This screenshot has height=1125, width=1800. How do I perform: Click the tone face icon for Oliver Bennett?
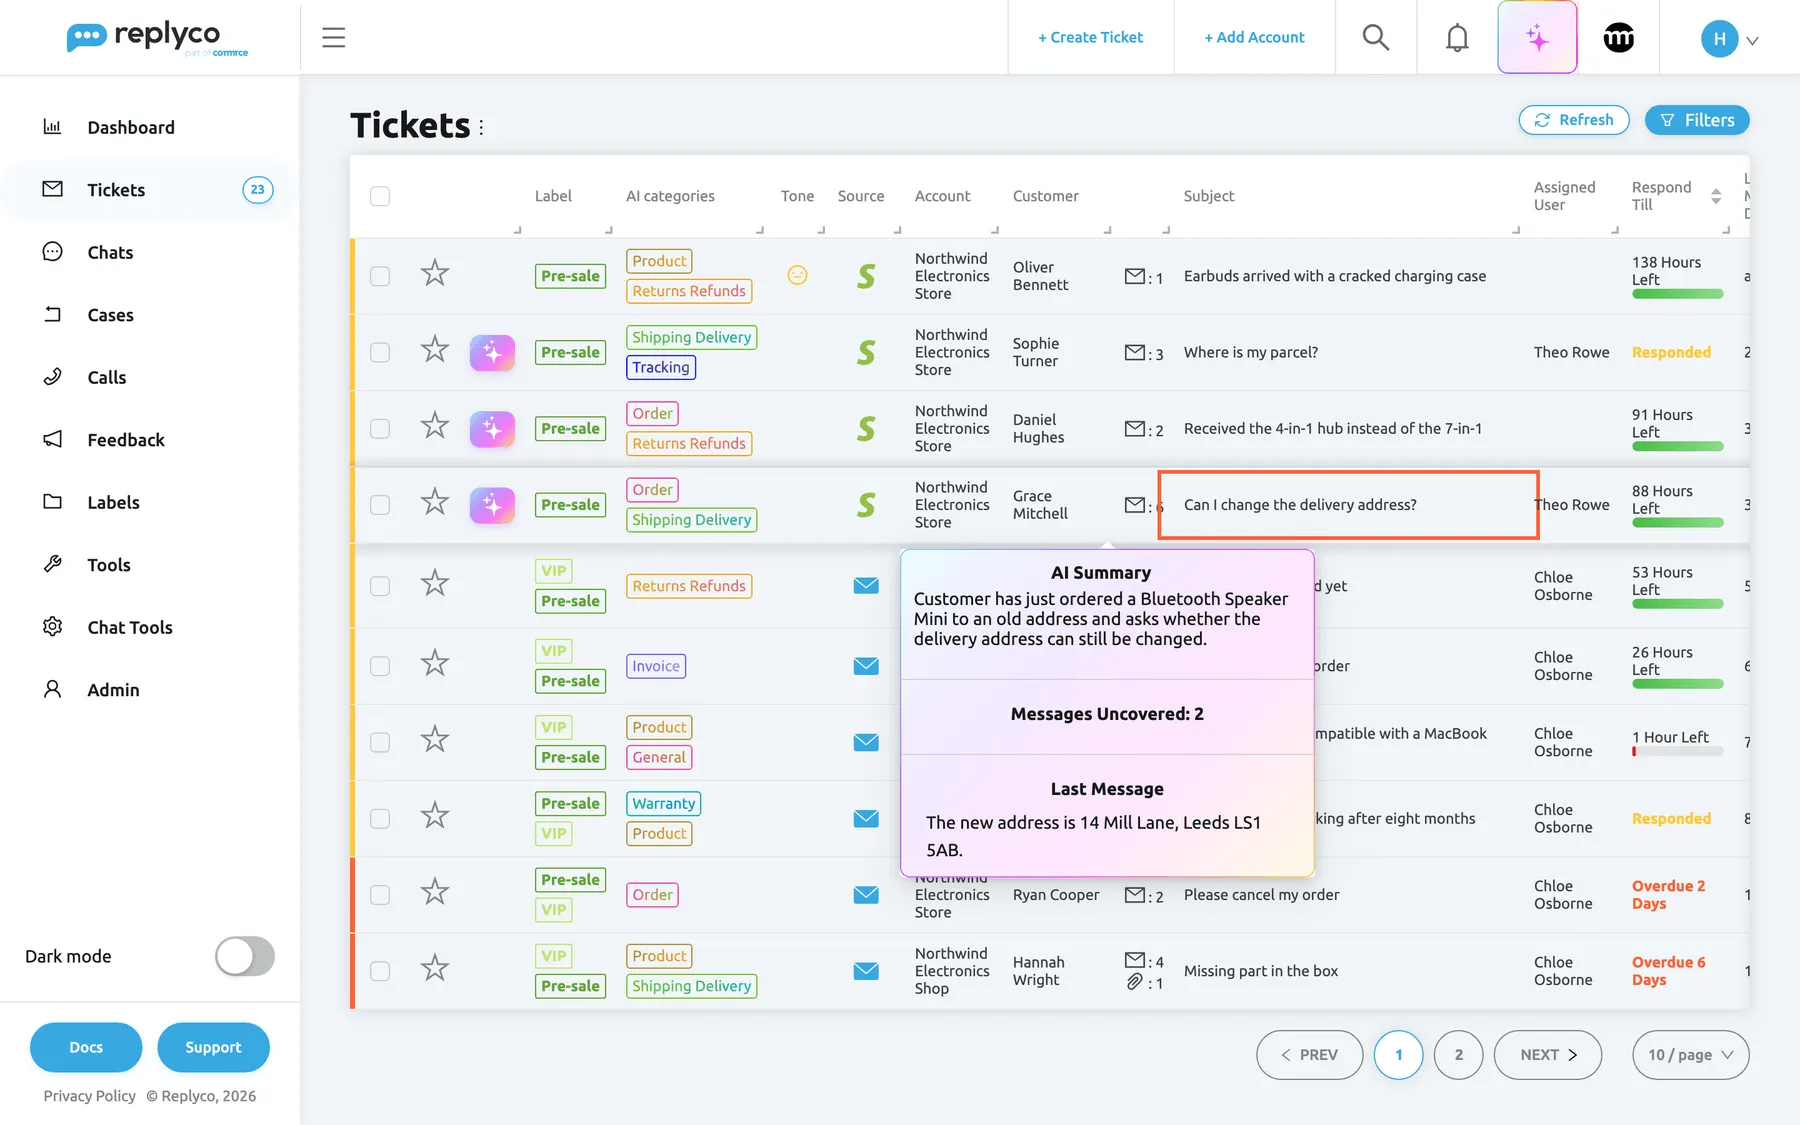[797, 275]
